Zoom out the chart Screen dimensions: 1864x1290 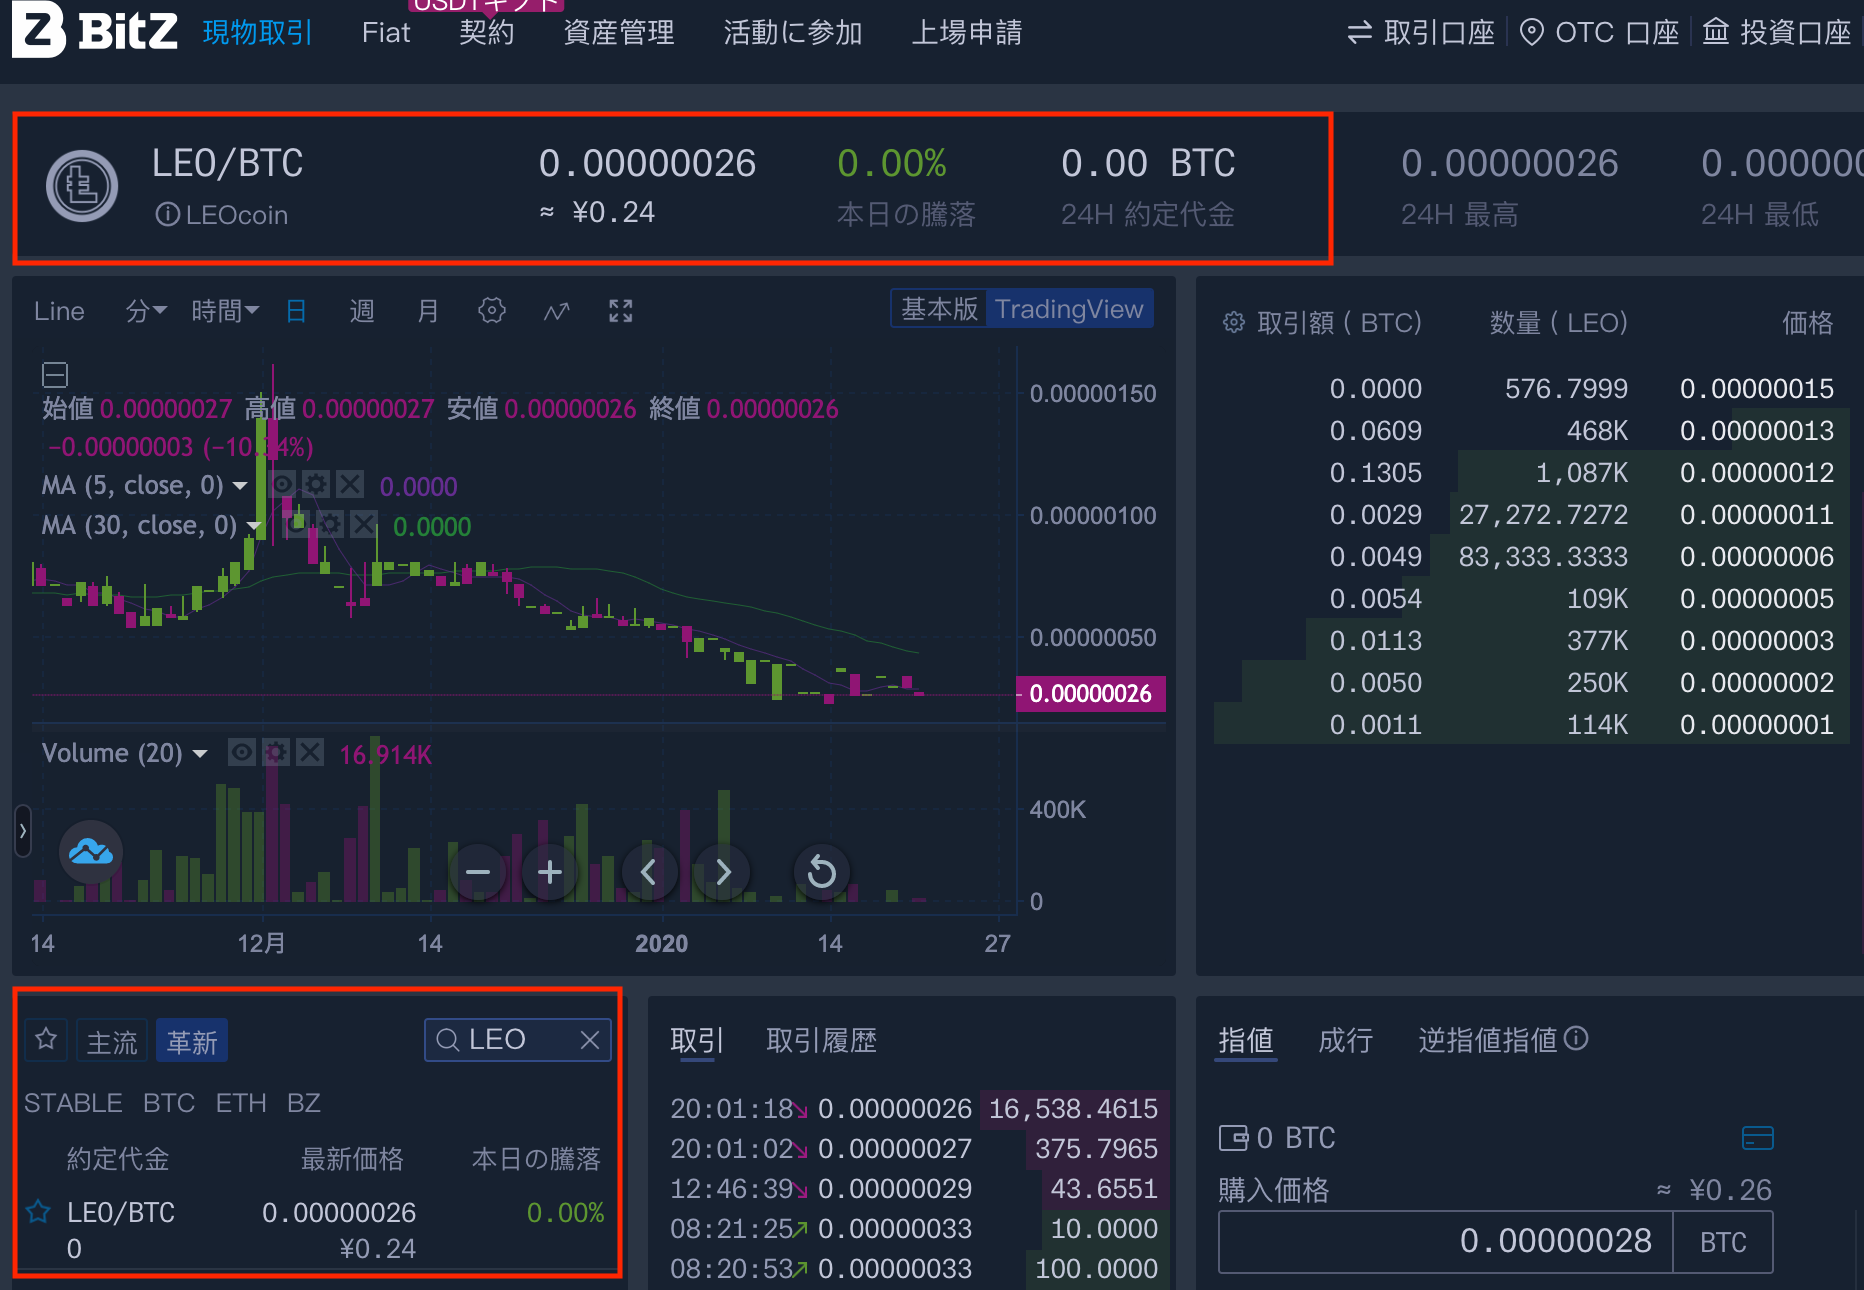pos(478,872)
